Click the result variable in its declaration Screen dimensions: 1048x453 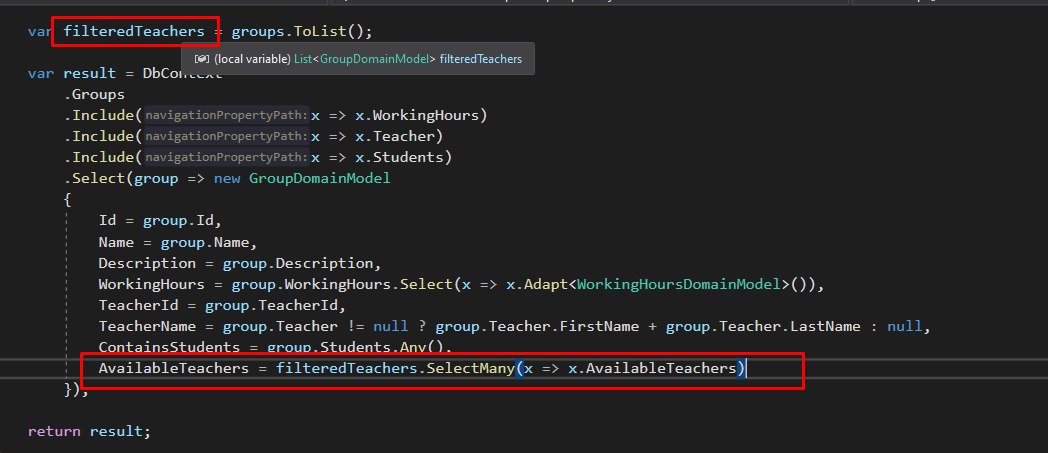click(90, 73)
